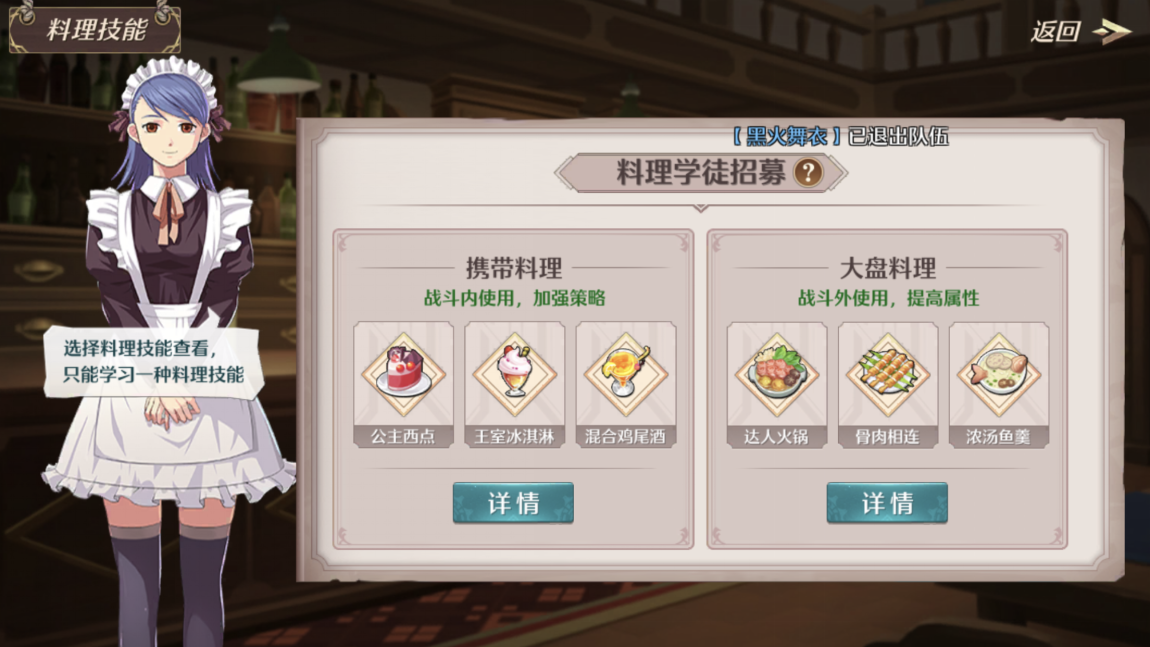Click the 携带料理 panel heading
Image resolution: width=1150 pixels, height=647 pixels.
[513, 268]
